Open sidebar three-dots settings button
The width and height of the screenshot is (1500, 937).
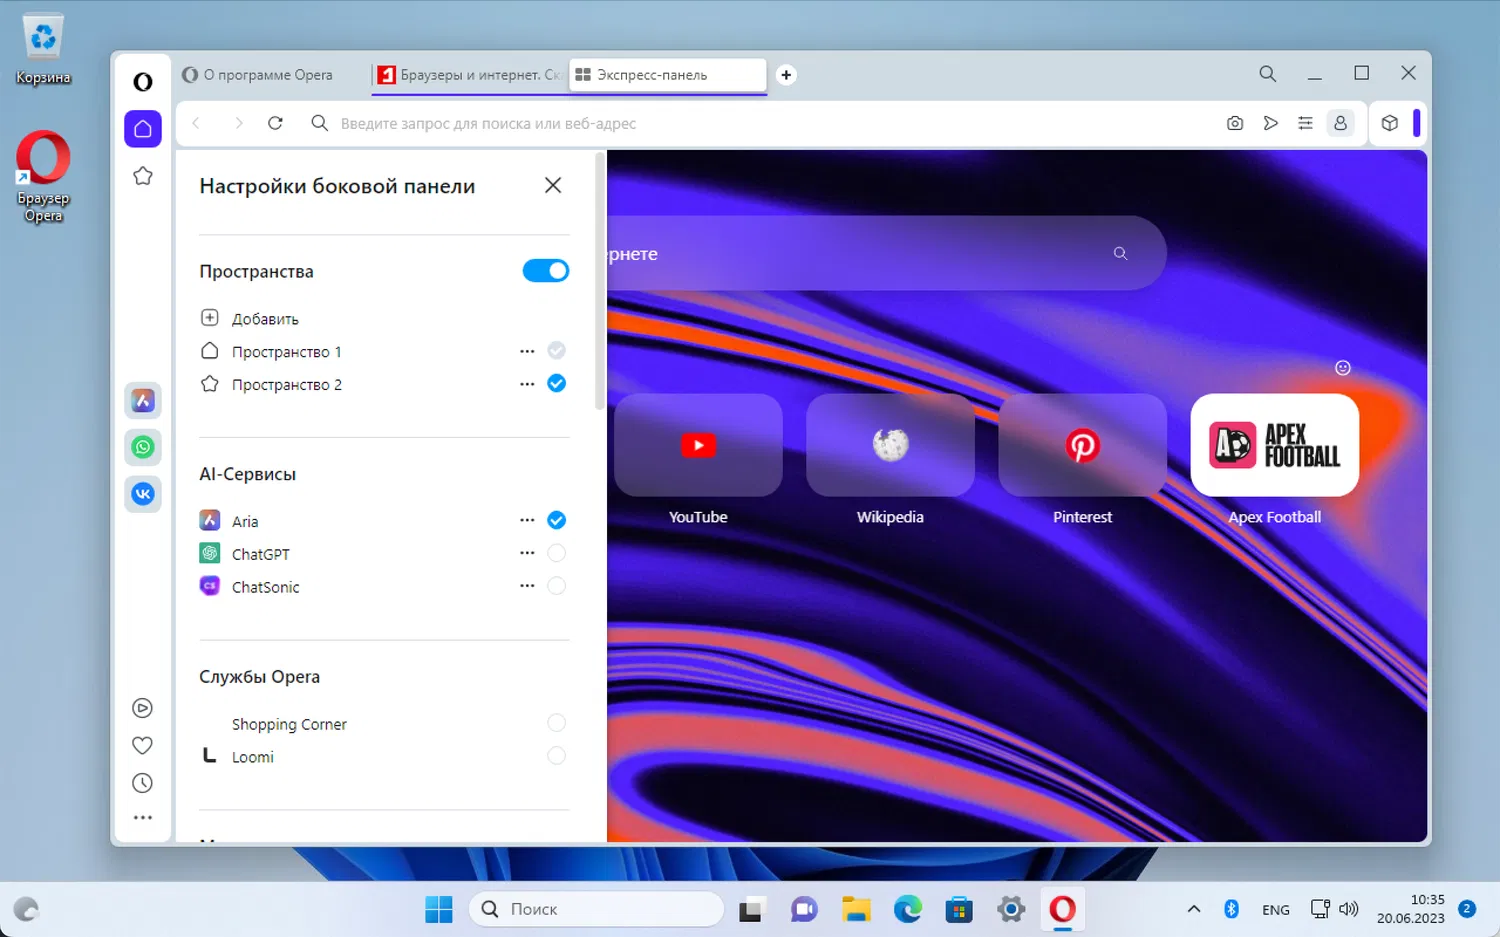143,818
